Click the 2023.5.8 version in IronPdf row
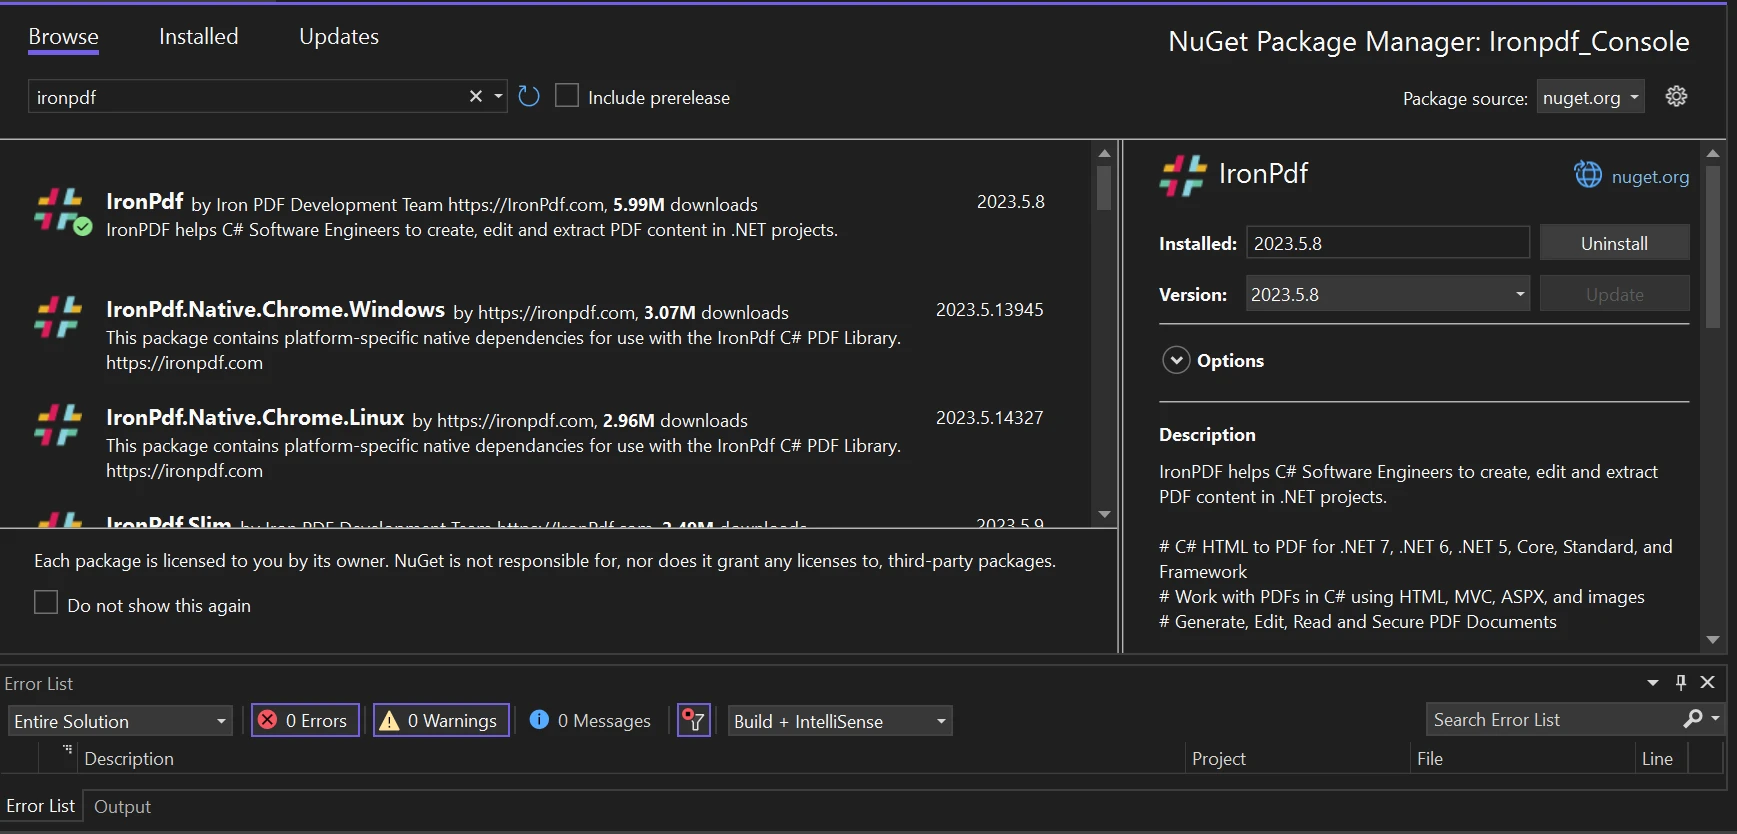The width and height of the screenshot is (1737, 834). [1010, 202]
